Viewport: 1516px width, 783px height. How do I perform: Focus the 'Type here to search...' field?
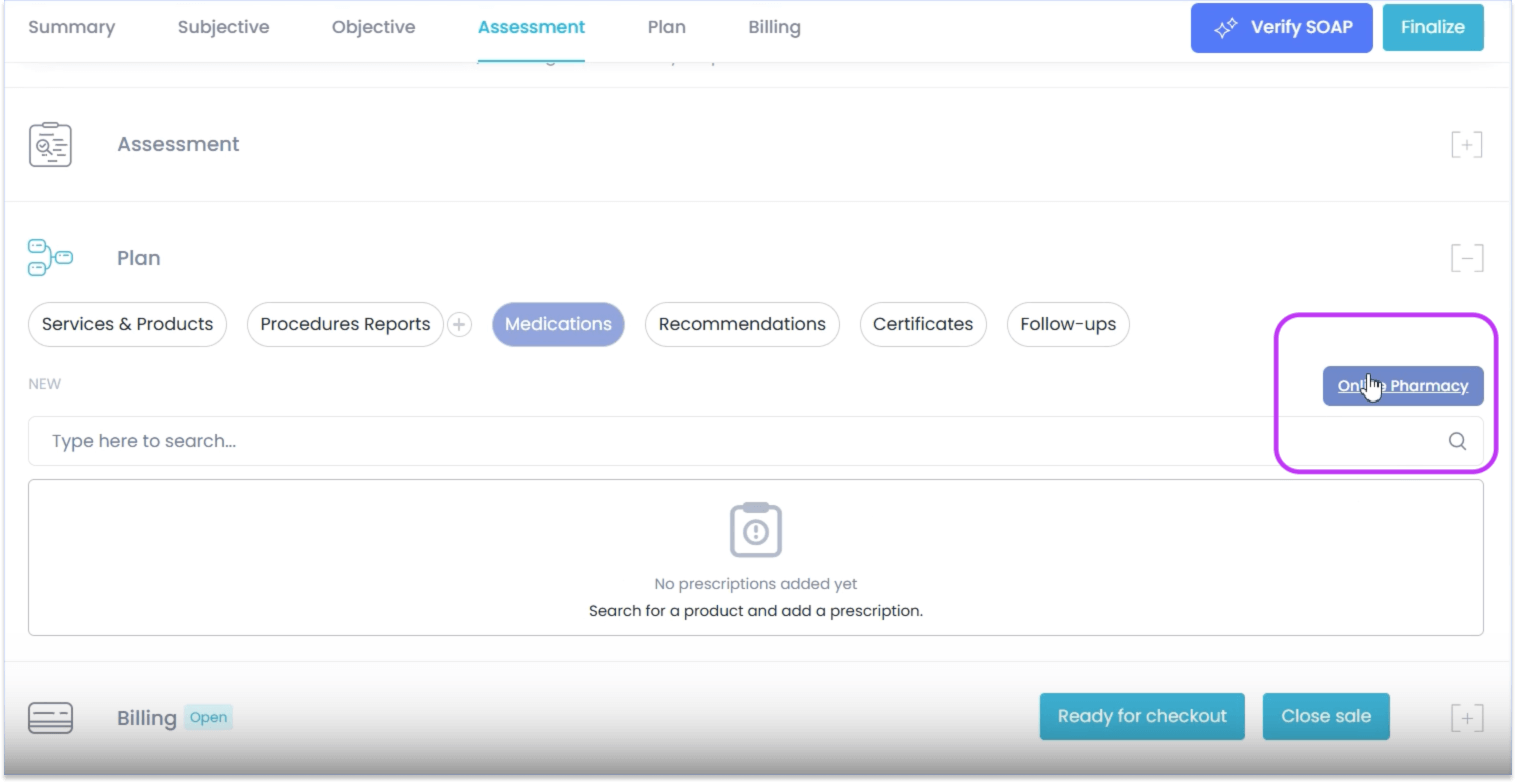tap(756, 441)
